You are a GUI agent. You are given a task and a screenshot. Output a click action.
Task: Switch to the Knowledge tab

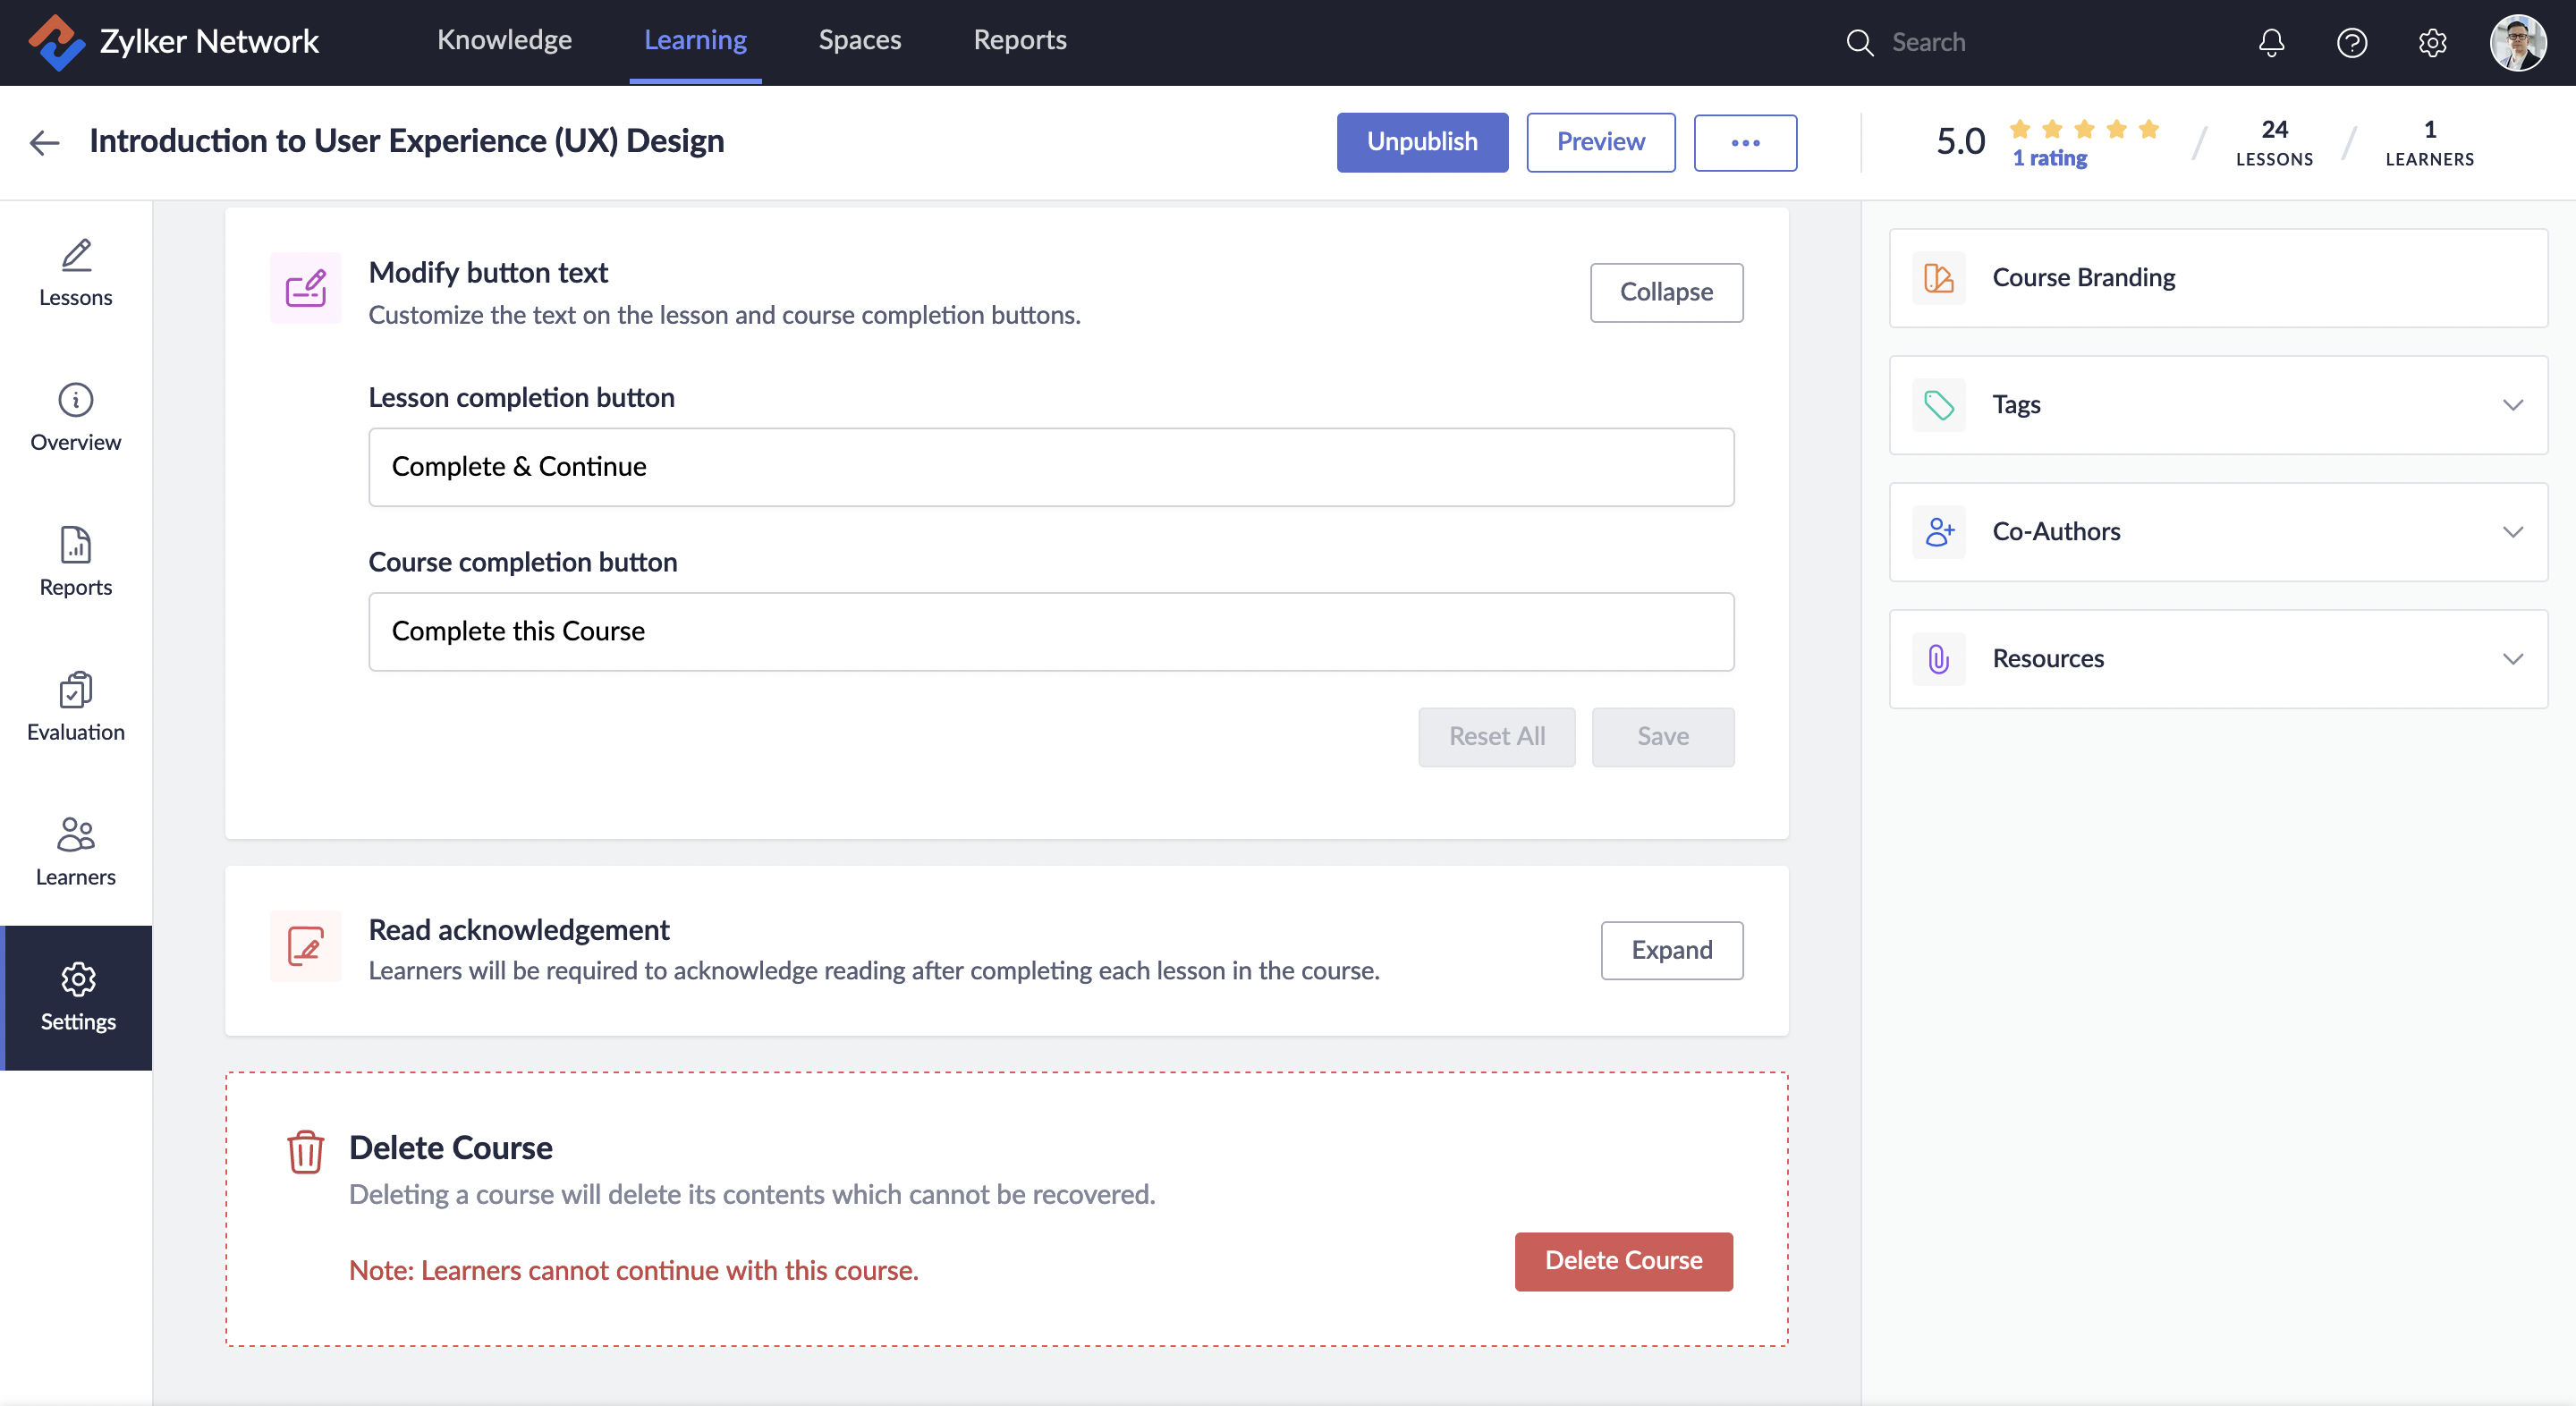[x=504, y=40]
